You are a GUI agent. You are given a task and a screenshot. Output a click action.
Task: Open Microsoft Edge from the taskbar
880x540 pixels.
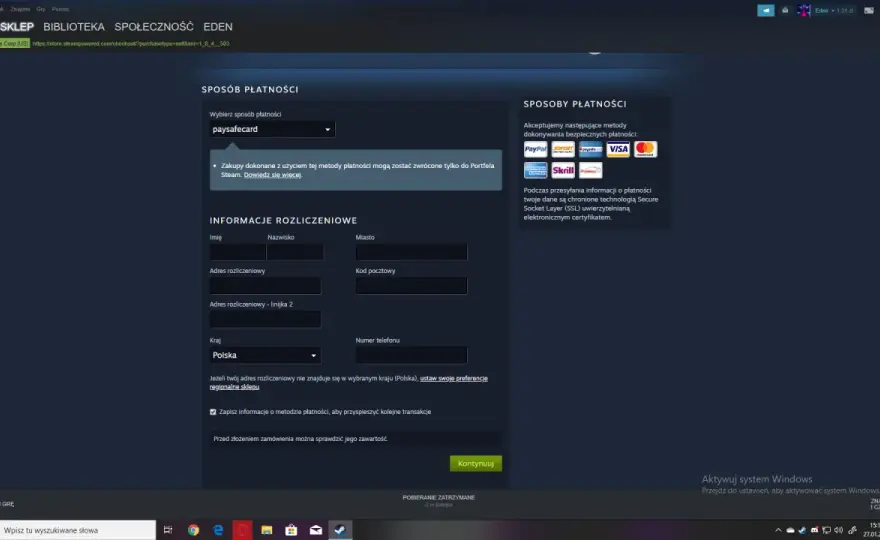coord(218,530)
